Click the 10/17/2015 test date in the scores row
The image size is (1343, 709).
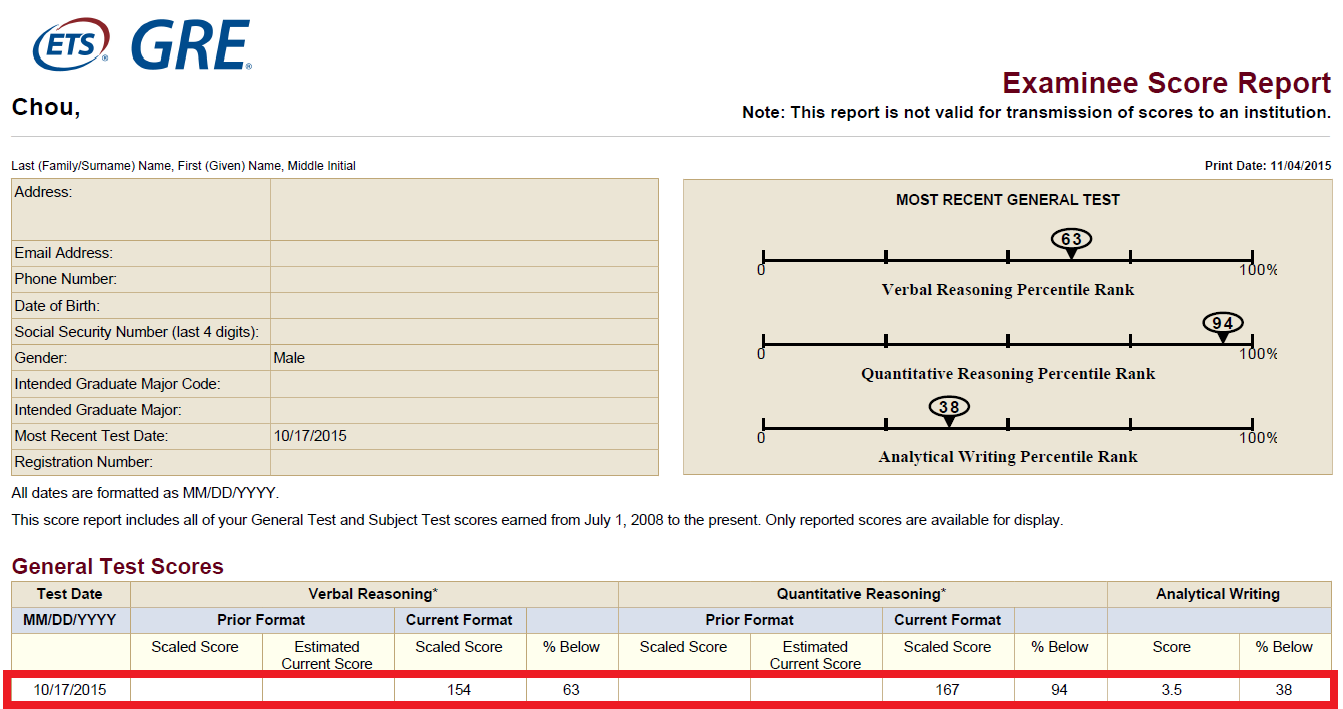pyautogui.click(x=70, y=690)
